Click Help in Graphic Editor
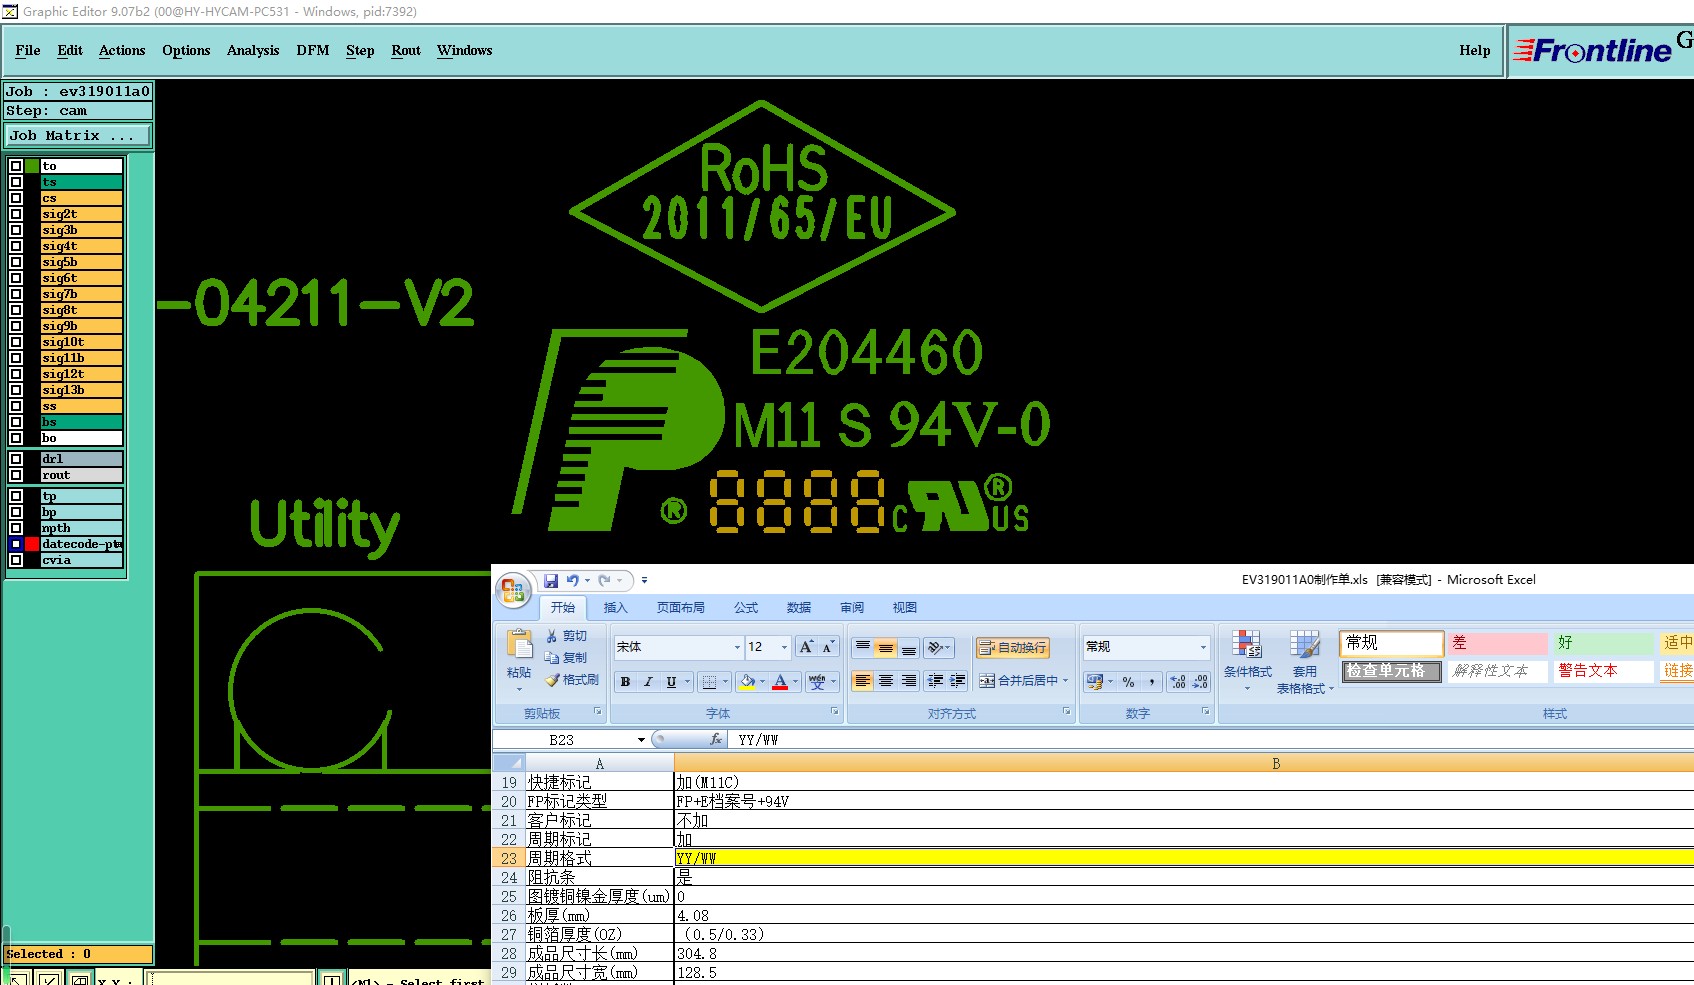Viewport: 1694px width, 985px height. (x=1474, y=51)
